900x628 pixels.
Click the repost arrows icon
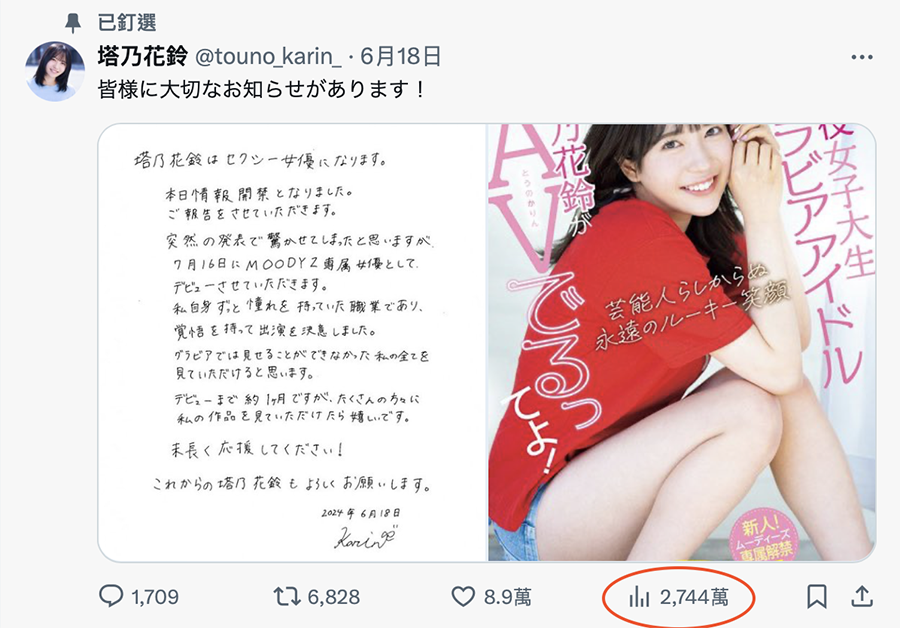tap(287, 596)
